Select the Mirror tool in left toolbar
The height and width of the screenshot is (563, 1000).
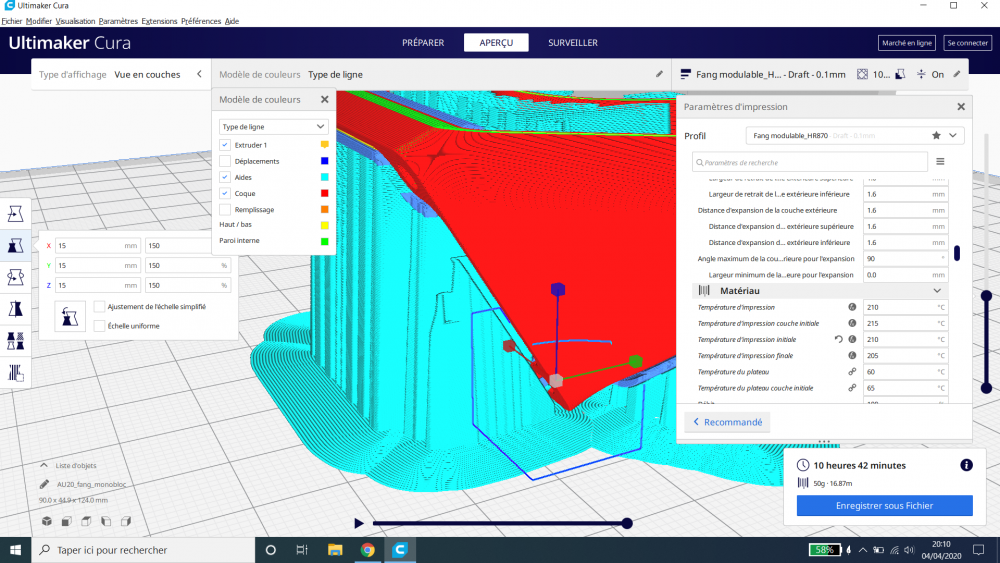[x=15, y=309]
